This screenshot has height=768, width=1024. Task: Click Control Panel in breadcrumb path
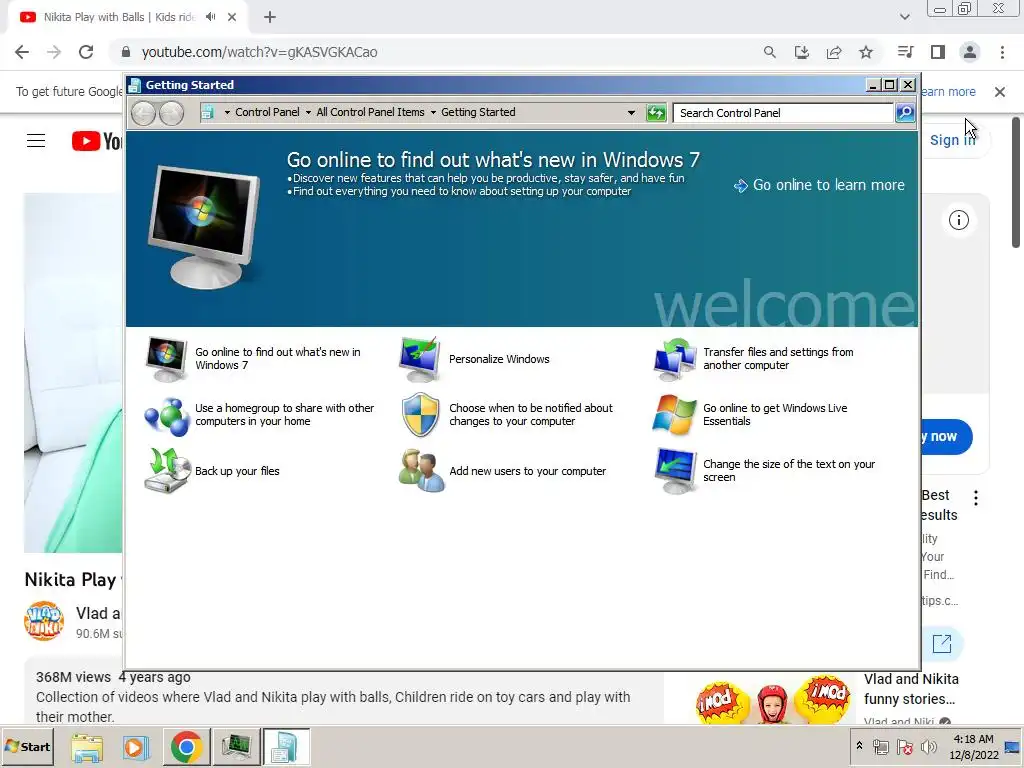coord(267,112)
